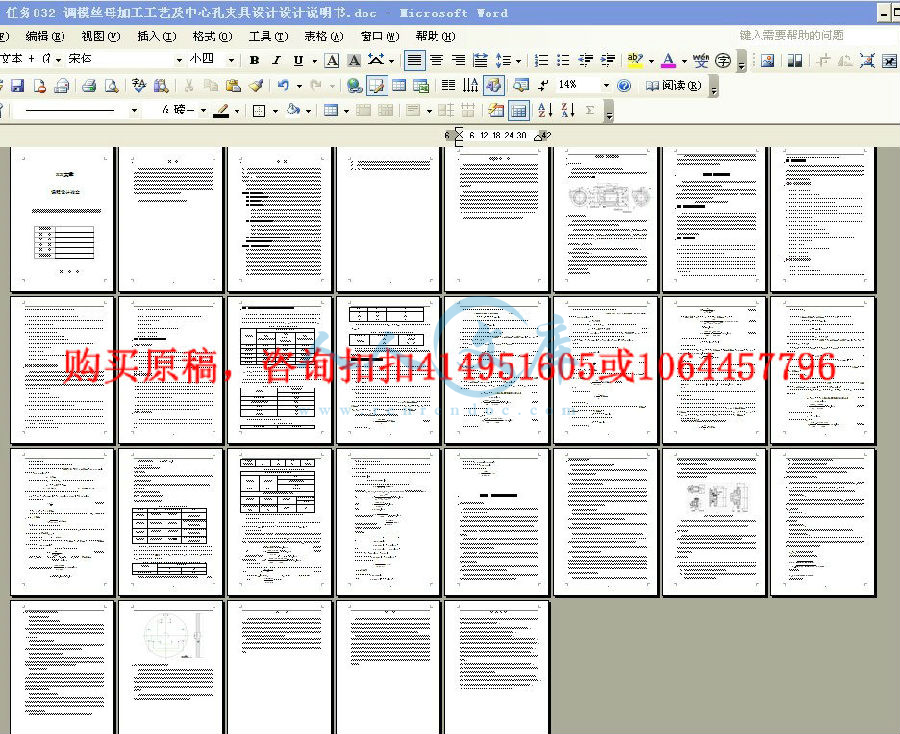Click the Decrease Indent icon
Screen dimensions: 900x734
click(x=585, y=60)
